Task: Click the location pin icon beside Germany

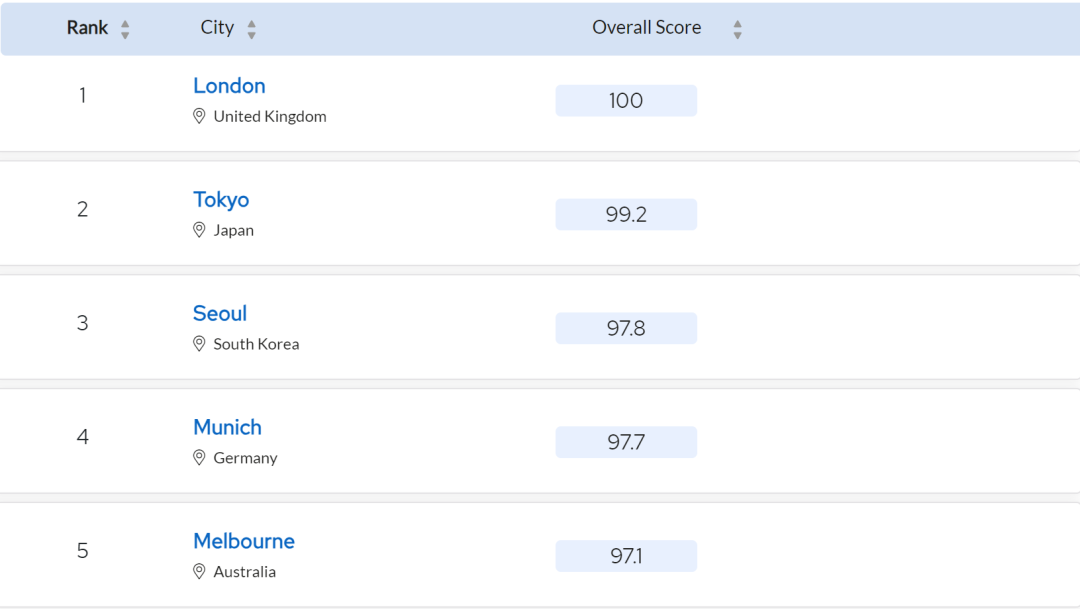Action: (x=199, y=457)
